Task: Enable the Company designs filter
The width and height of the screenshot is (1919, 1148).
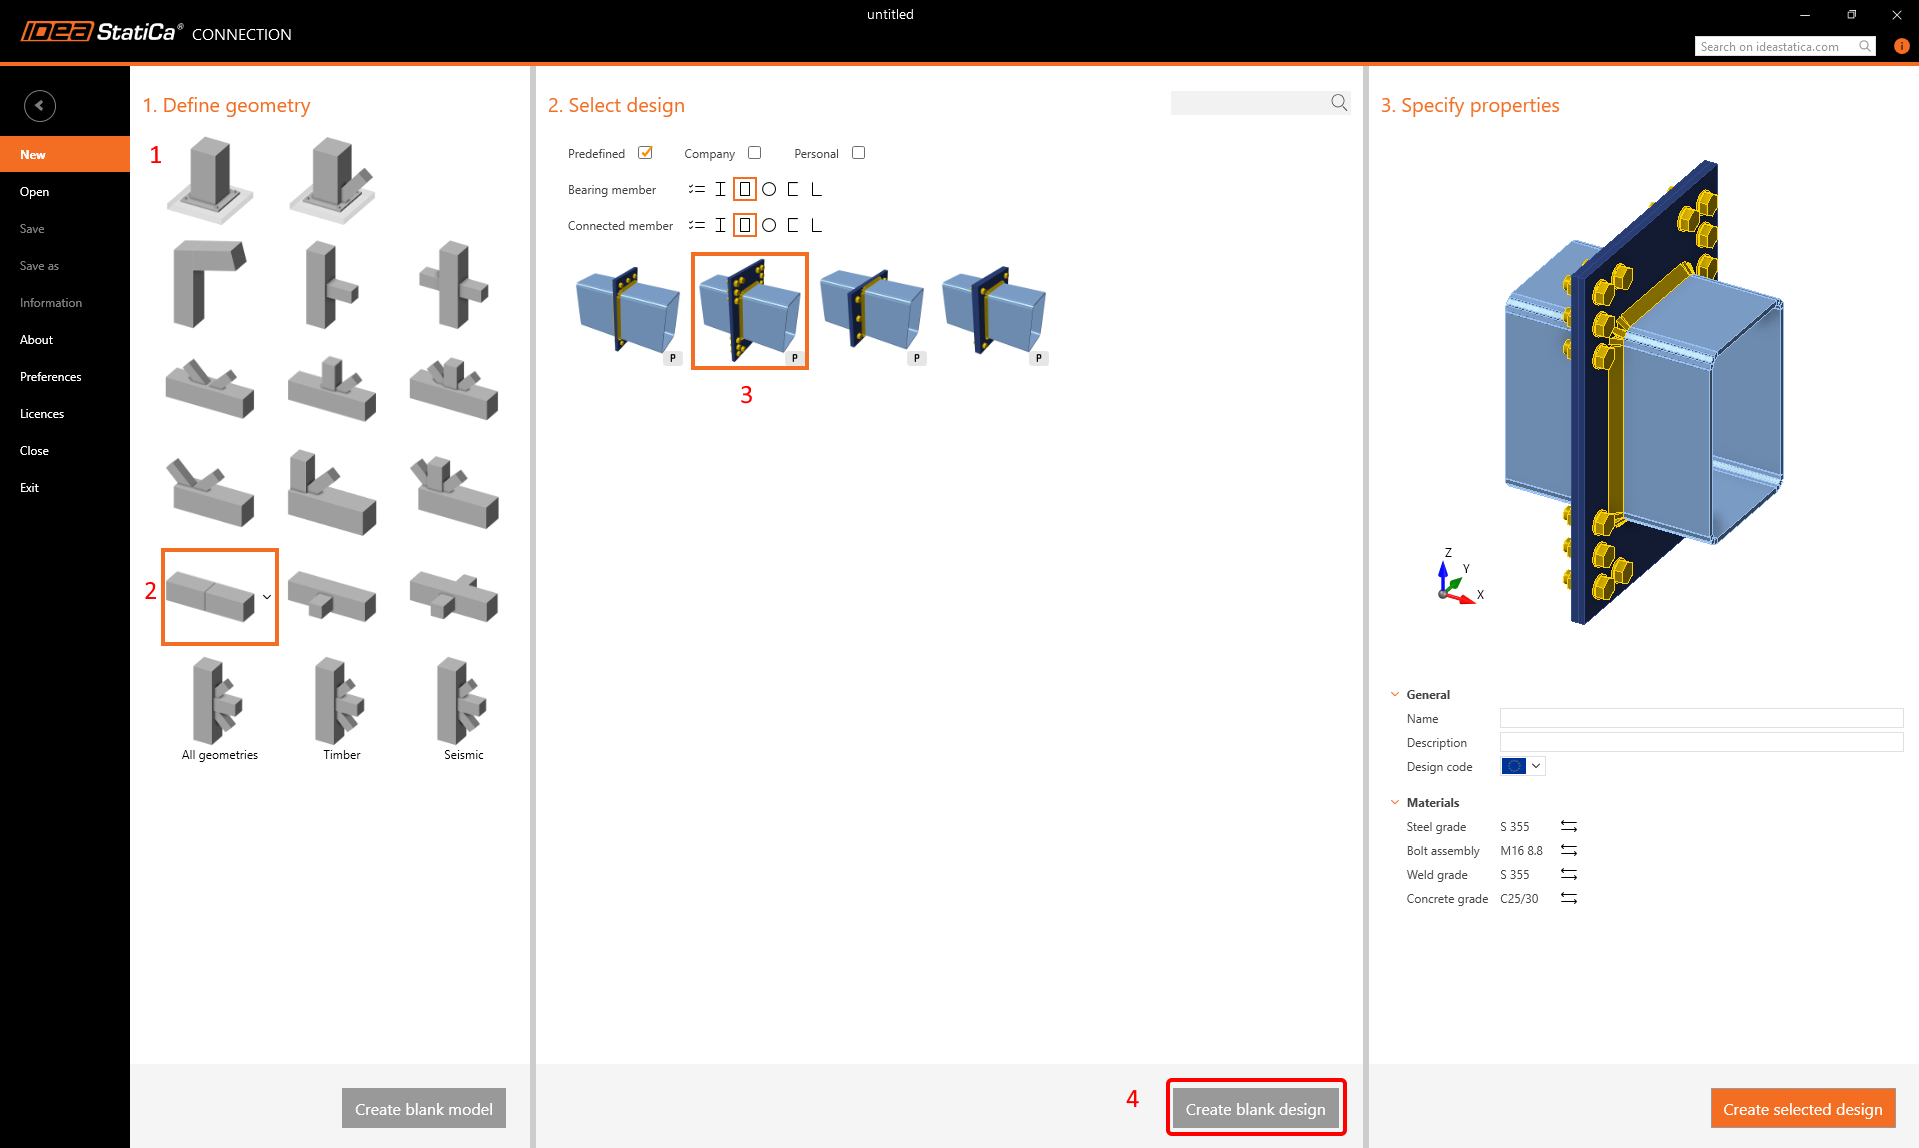Action: tap(754, 152)
